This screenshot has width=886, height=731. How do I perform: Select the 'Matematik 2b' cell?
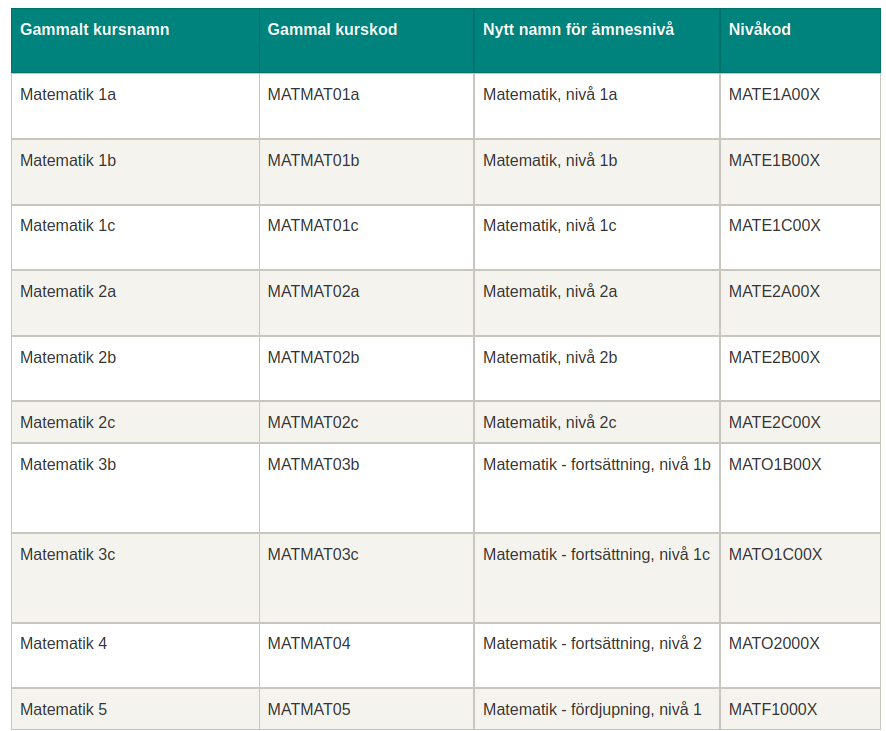coord(68,358)
